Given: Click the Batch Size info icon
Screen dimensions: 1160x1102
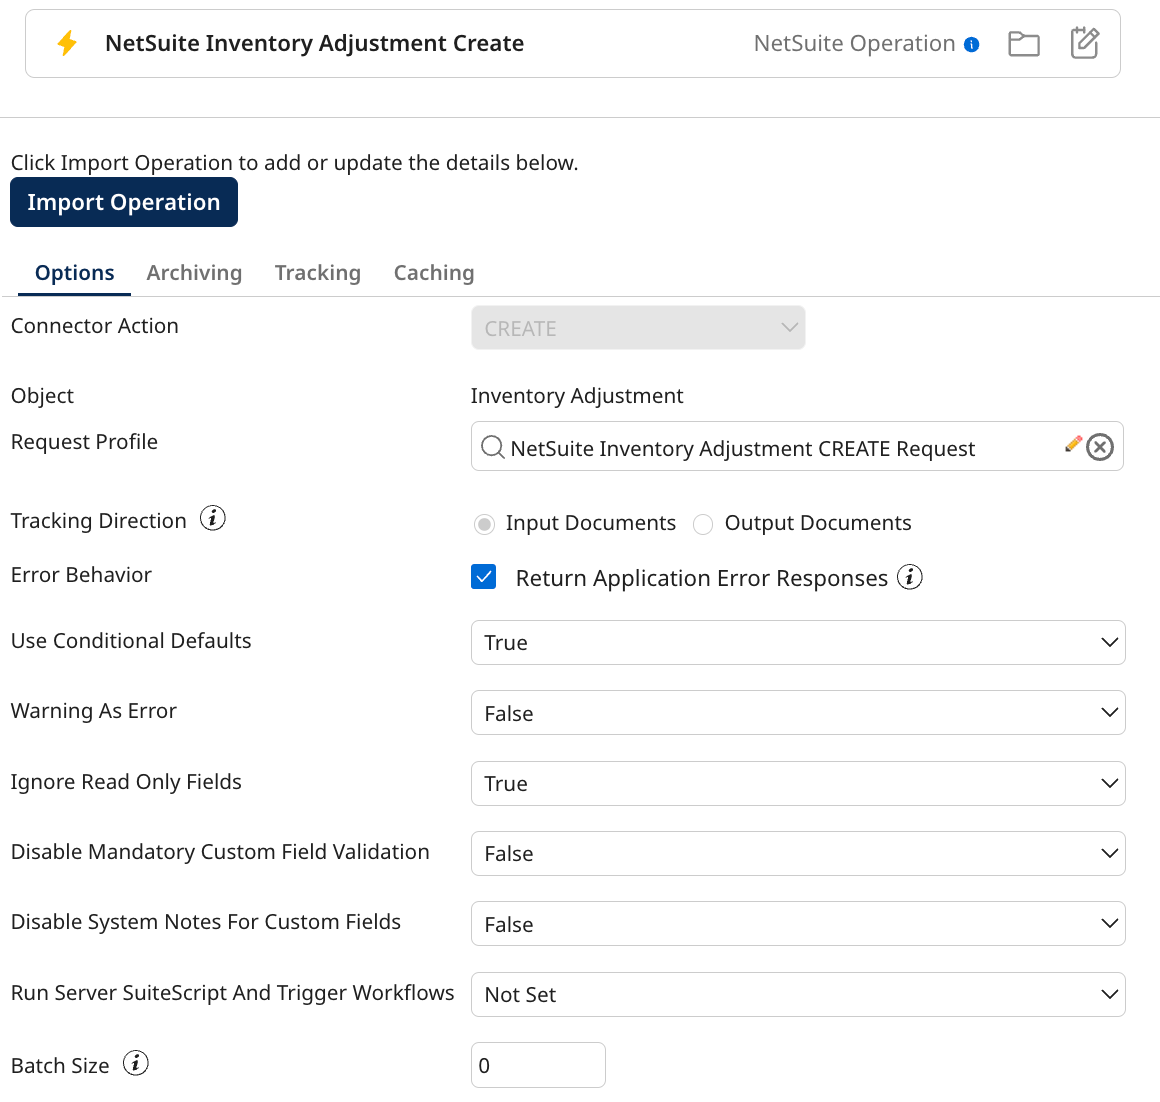Looking at the screenshot, I should point(135,1063).
